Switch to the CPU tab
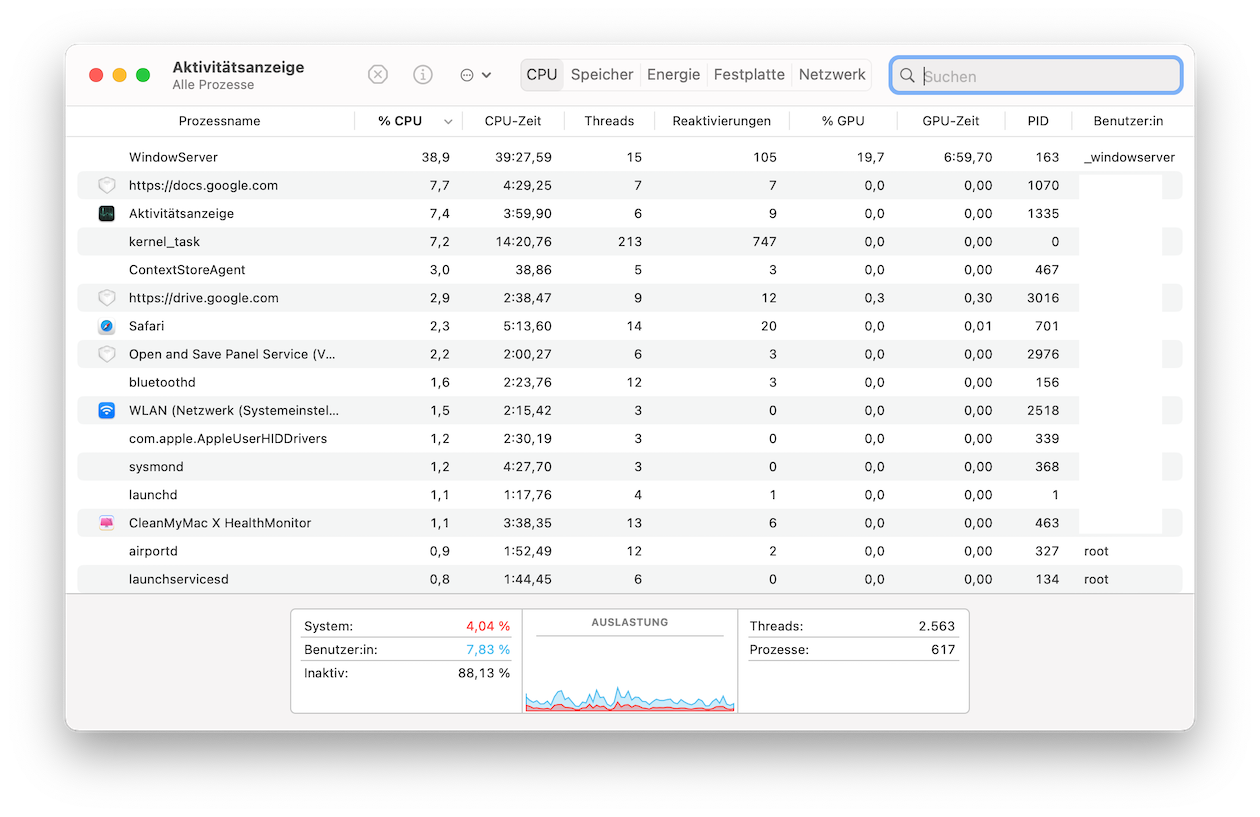 (x=542, y=75)
